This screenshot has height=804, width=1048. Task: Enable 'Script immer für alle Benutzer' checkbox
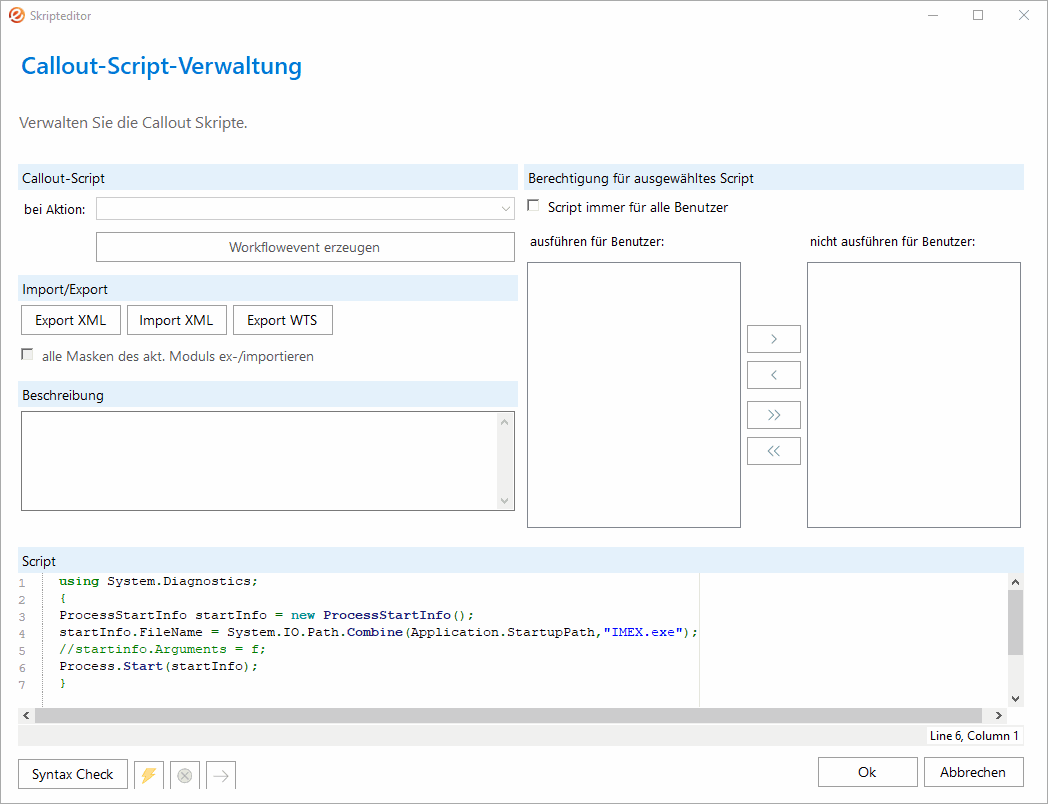click(x=533, y=205)
